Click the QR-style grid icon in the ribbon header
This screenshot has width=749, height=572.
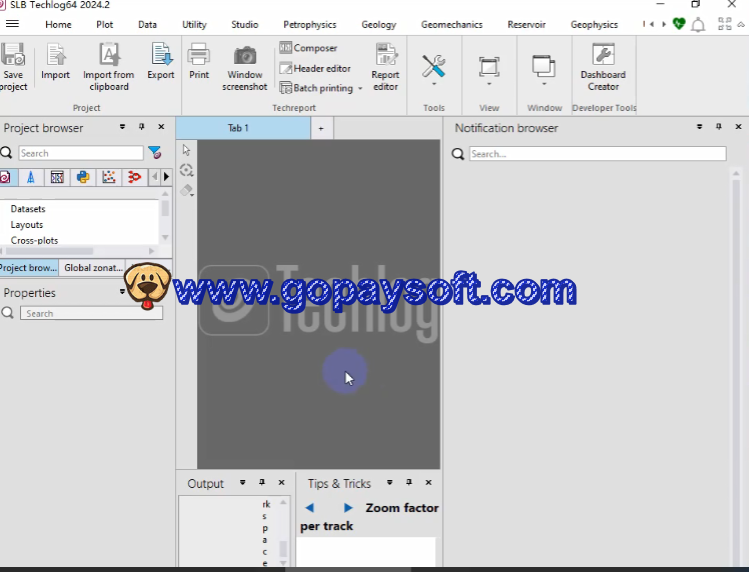(x=725, y=24)
